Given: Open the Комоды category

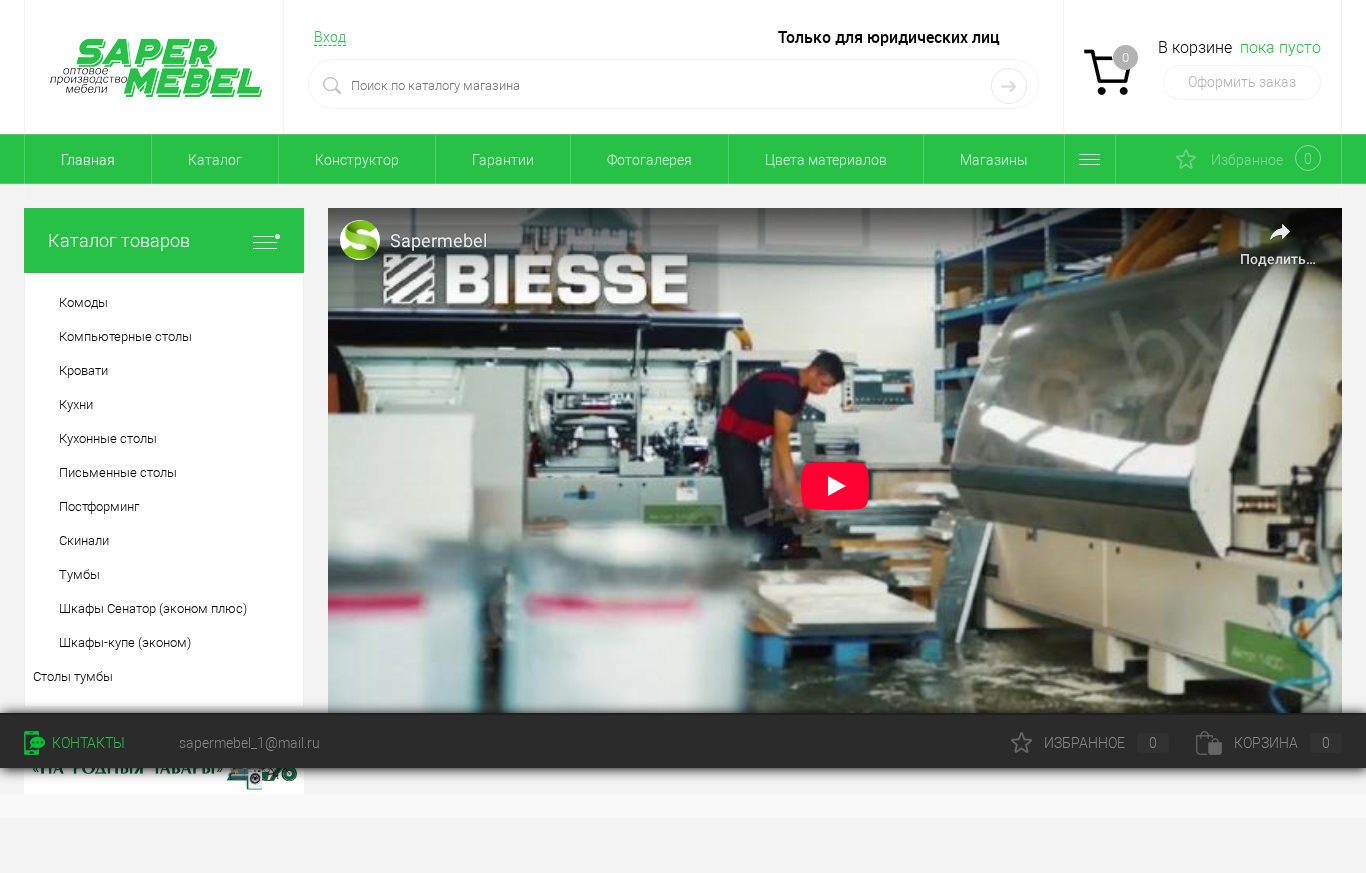Looking at the screenshot, I should pos(83,303).
